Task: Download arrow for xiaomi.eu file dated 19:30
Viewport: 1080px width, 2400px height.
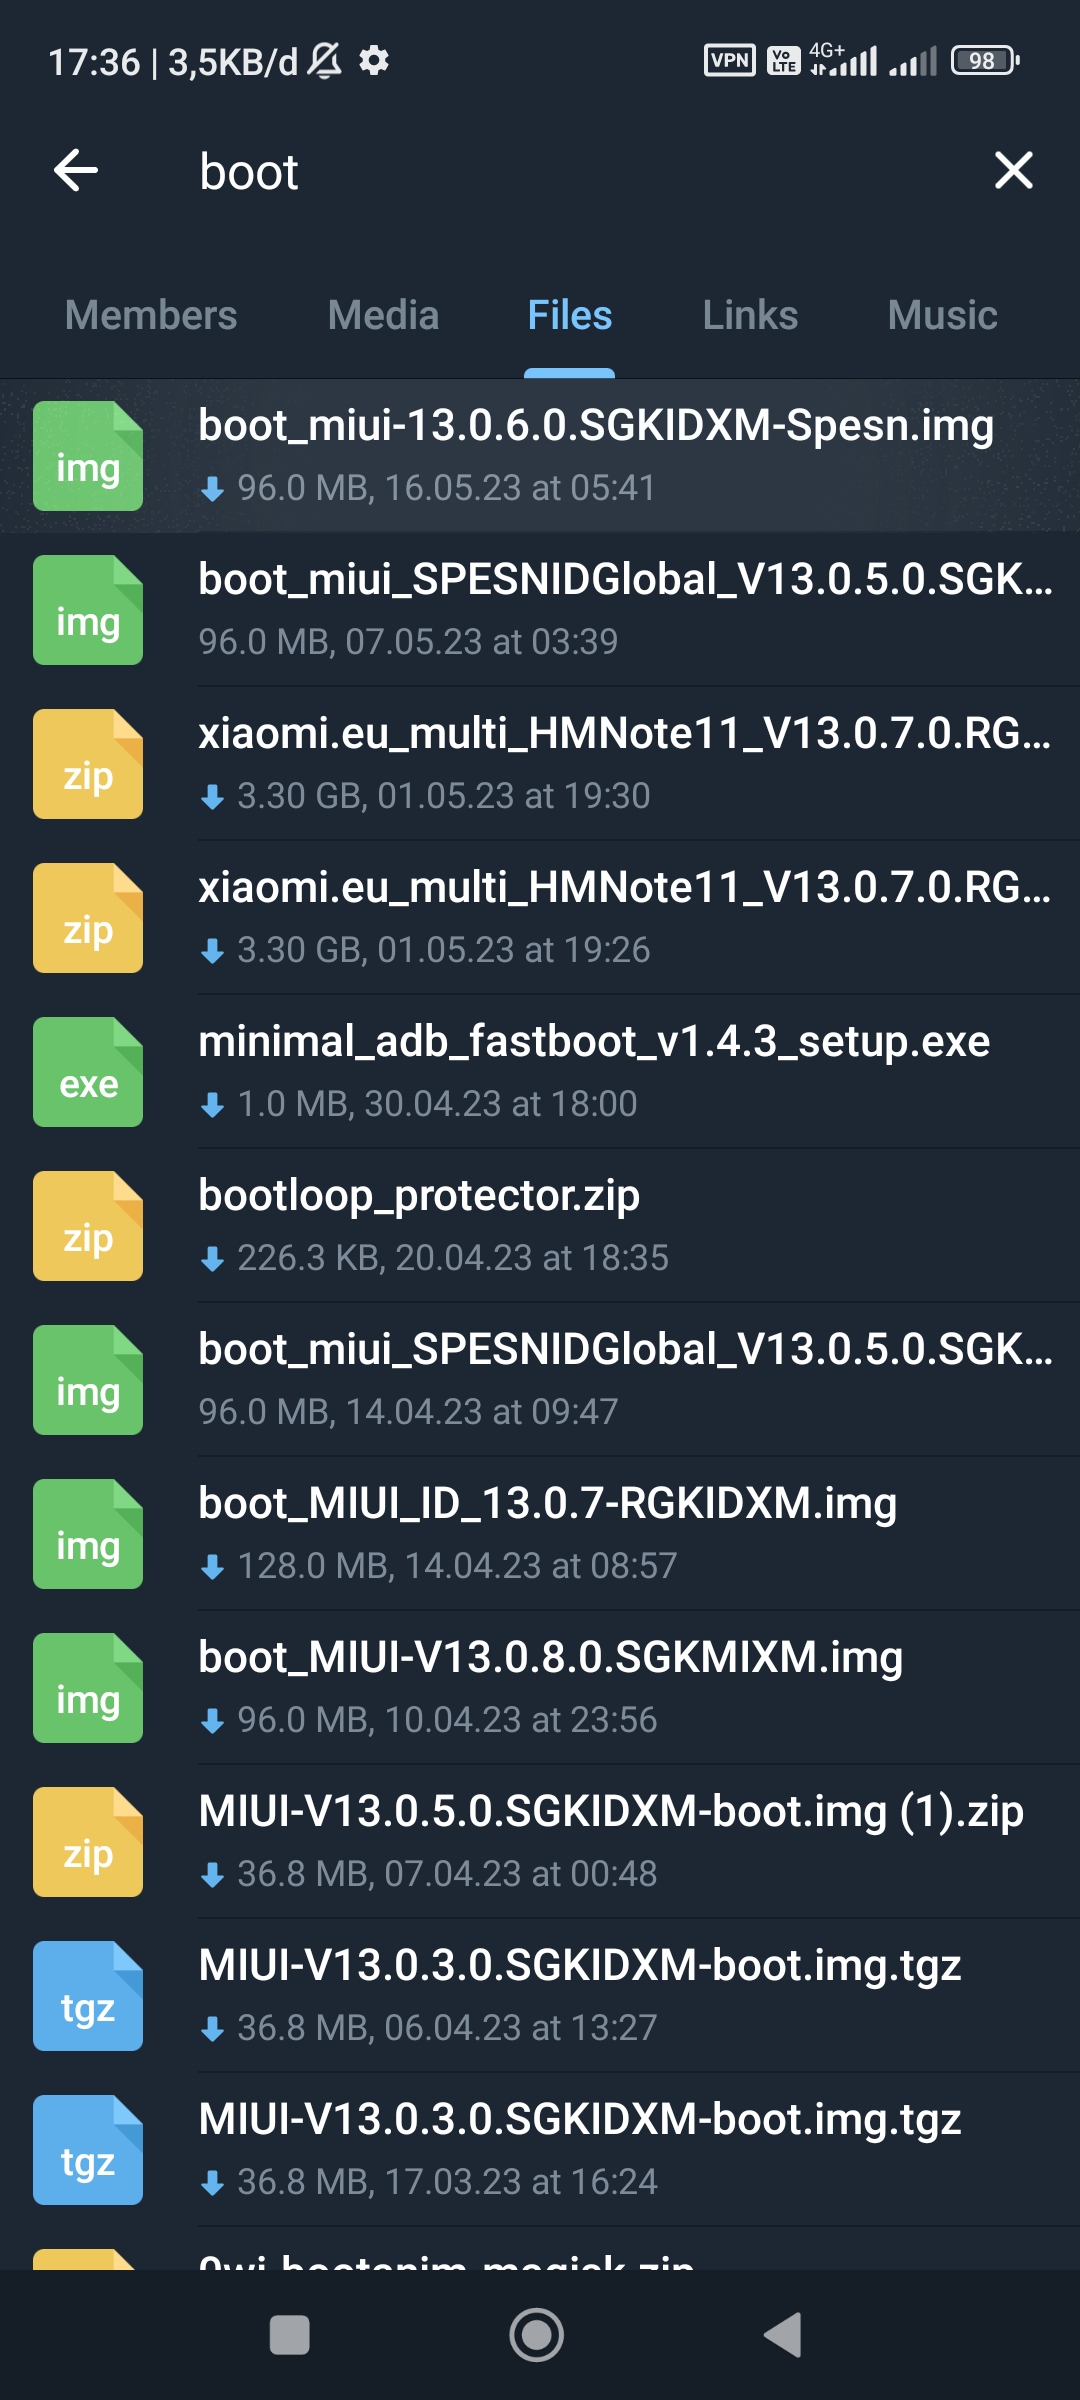Action: (212, 797)
